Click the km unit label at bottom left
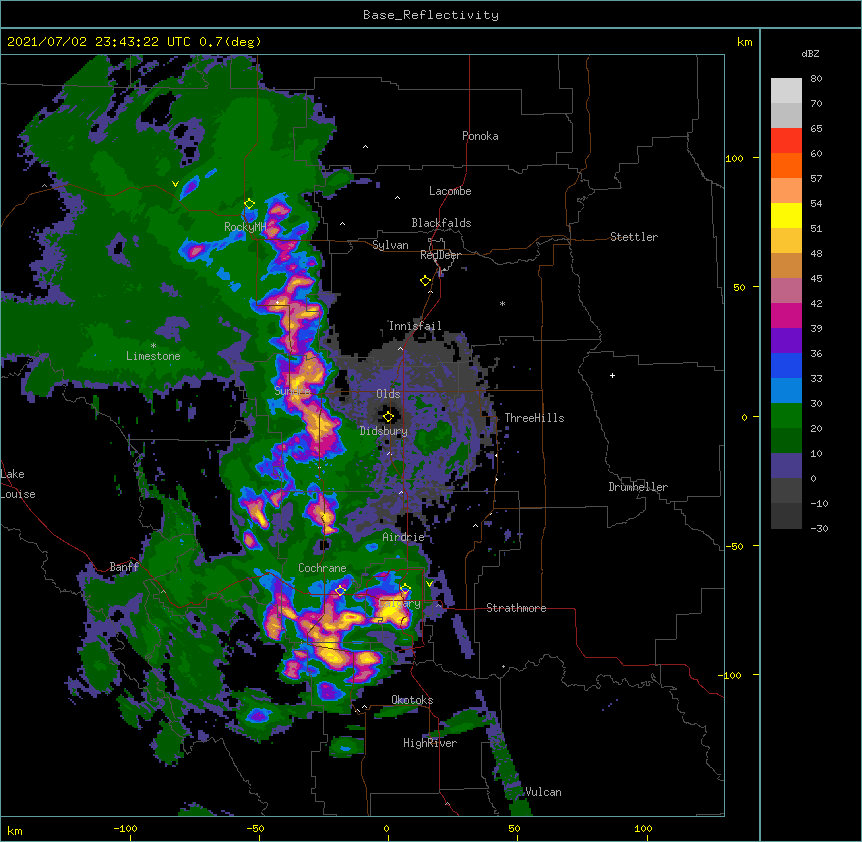Viewport: 862px width, 842px height. tap(15, 831)
